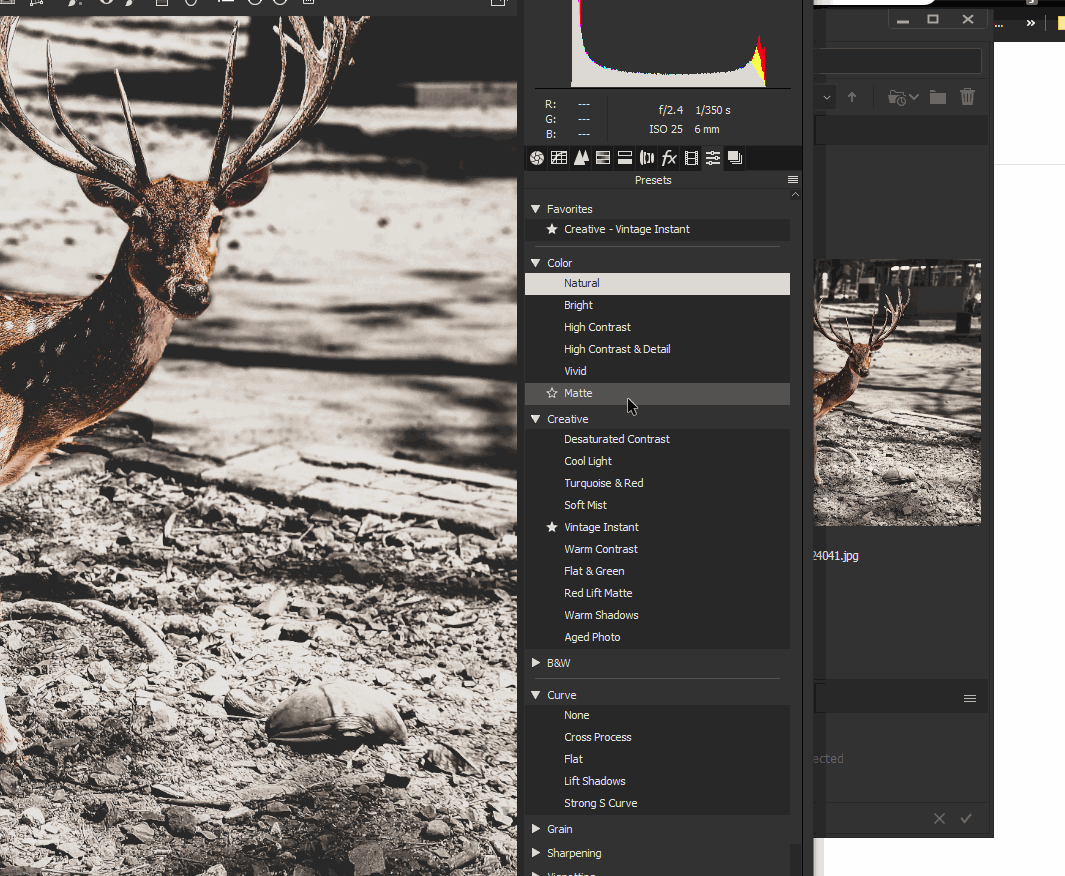Toggle the filled star on Vintage Instant
Viewport: 1065px width, 876px height.
[x=552, y=527]
